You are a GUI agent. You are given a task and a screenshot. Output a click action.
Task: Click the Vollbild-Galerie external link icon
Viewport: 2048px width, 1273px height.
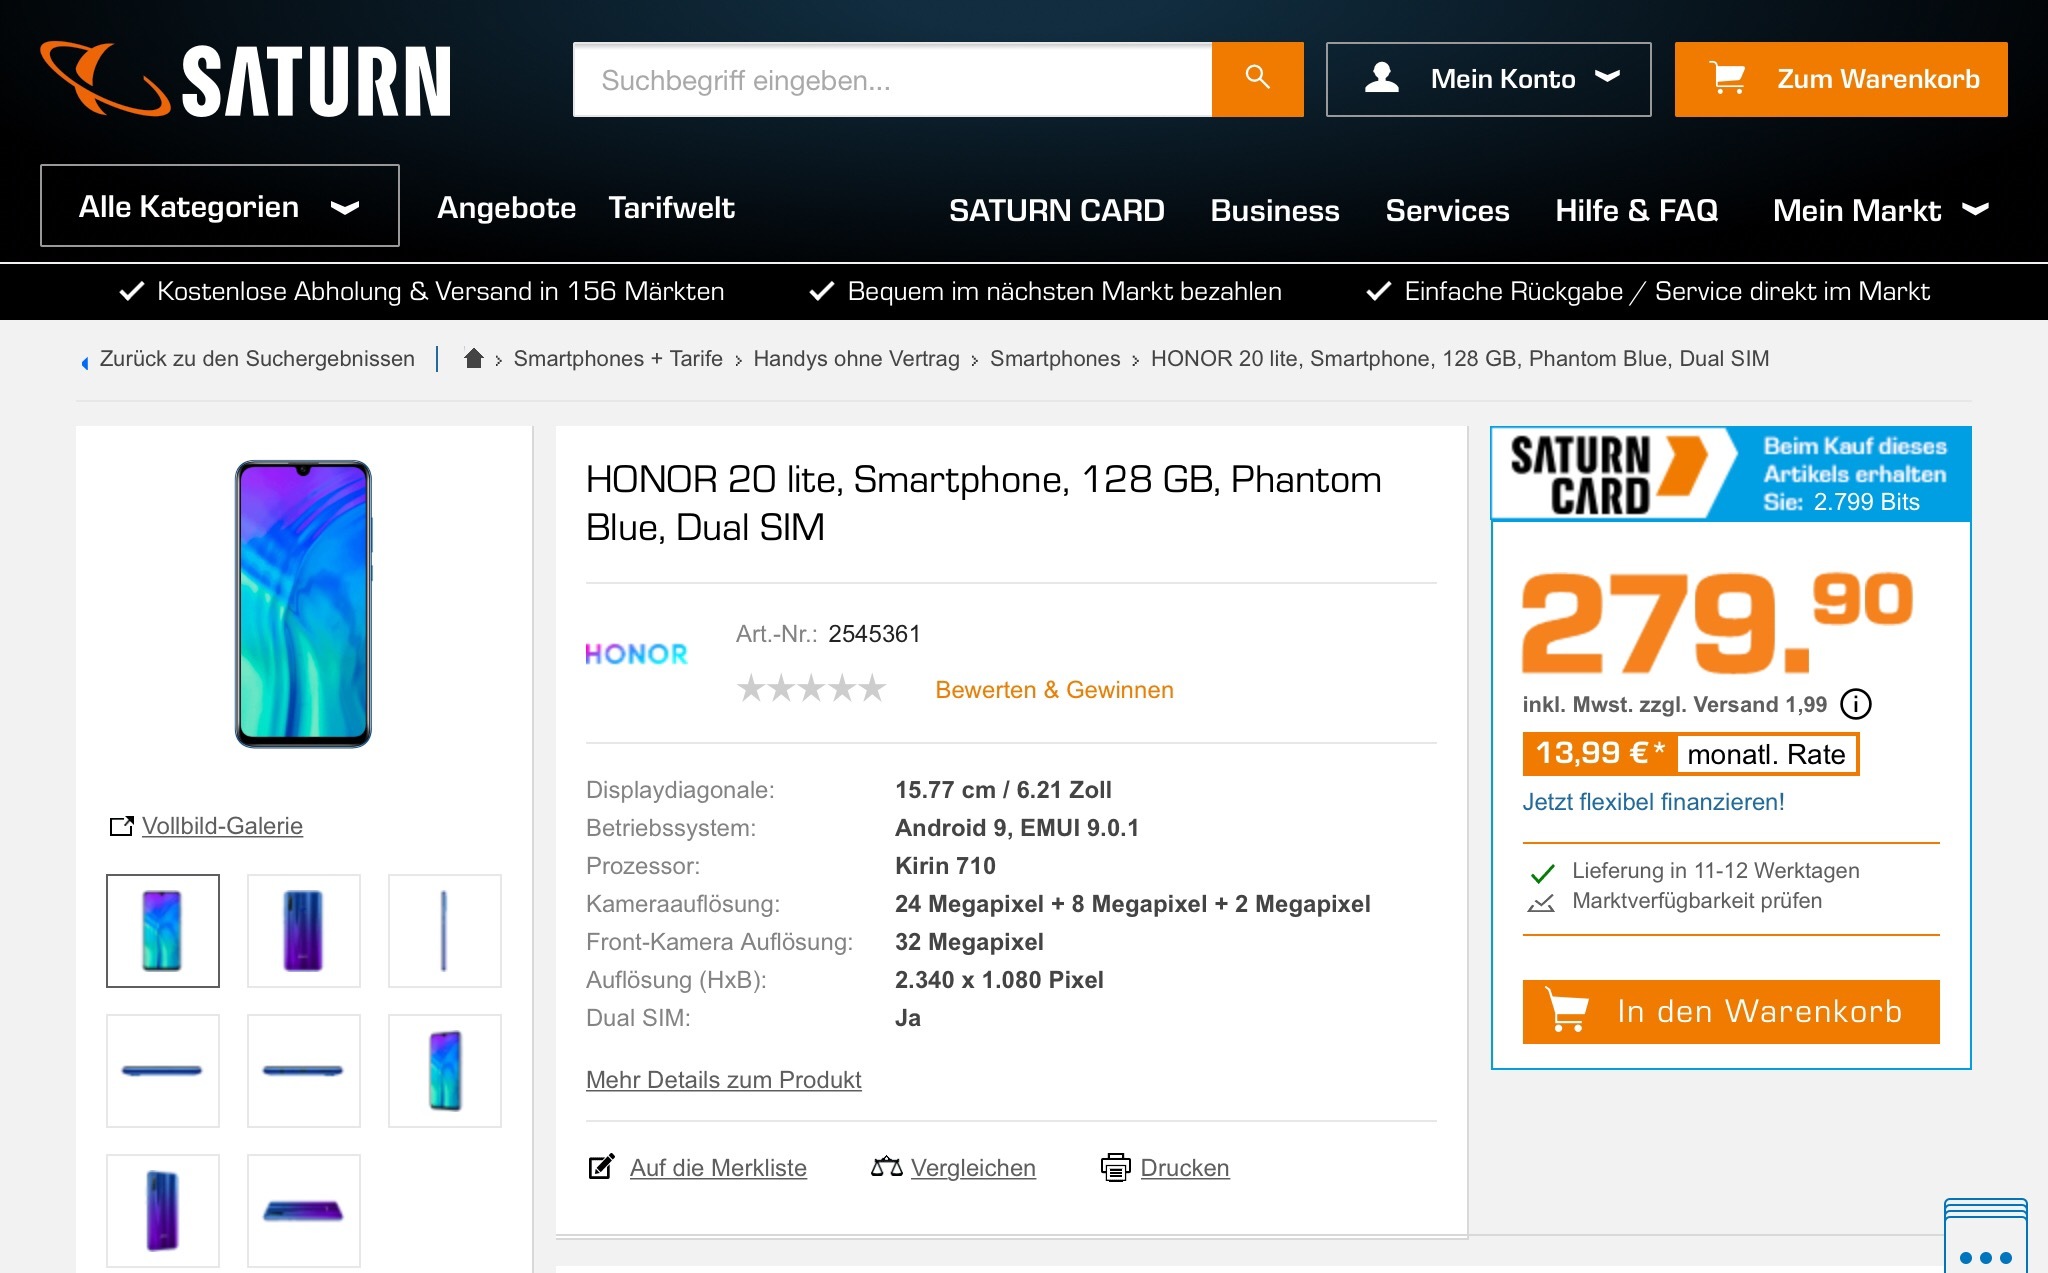point(121,826)
